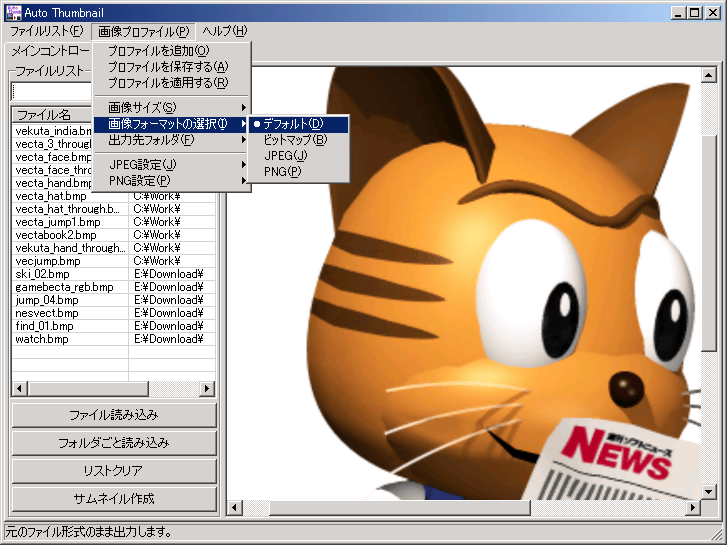Screen dimensions: 727x545
Task: Click the ファイル読み込み button
Action: (x=114, y=415)
